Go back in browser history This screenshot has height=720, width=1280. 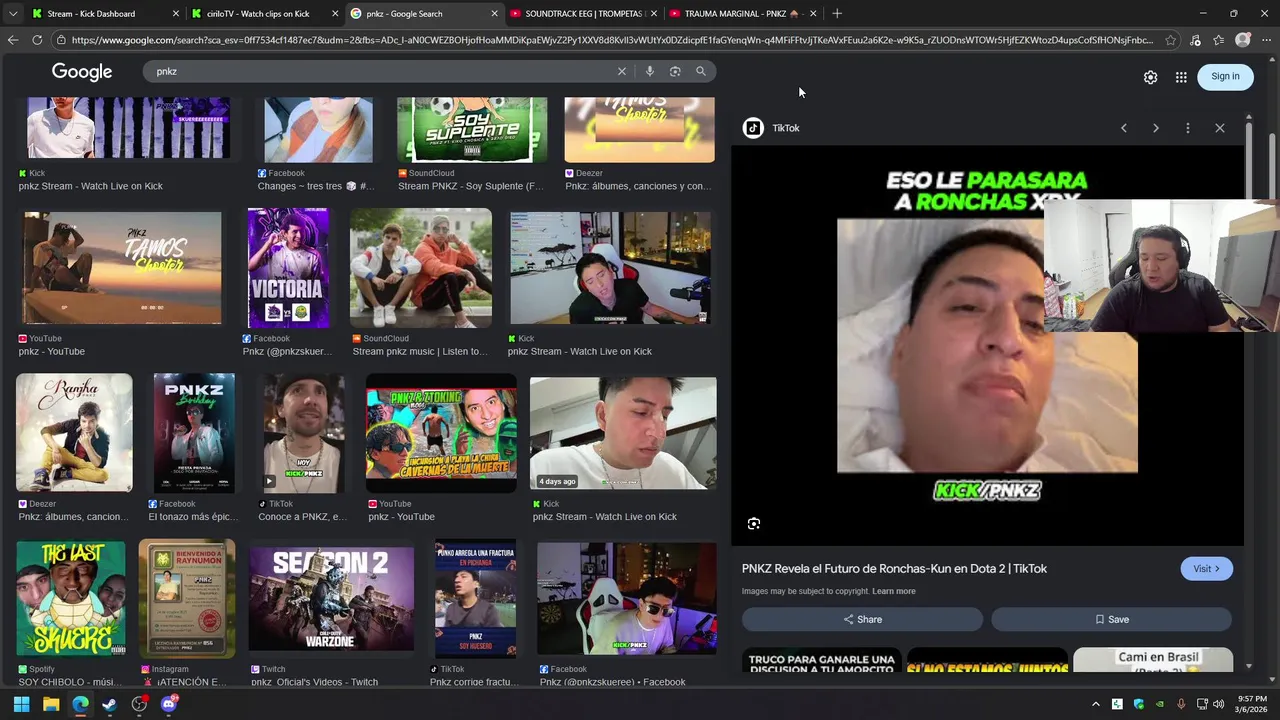tap(12, 40)
